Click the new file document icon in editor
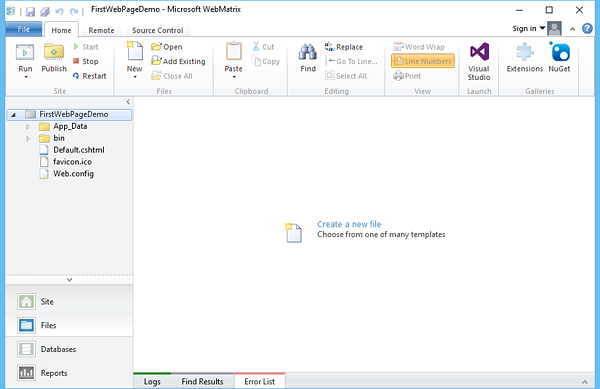The image size is (600, 389). pos(294,233)
